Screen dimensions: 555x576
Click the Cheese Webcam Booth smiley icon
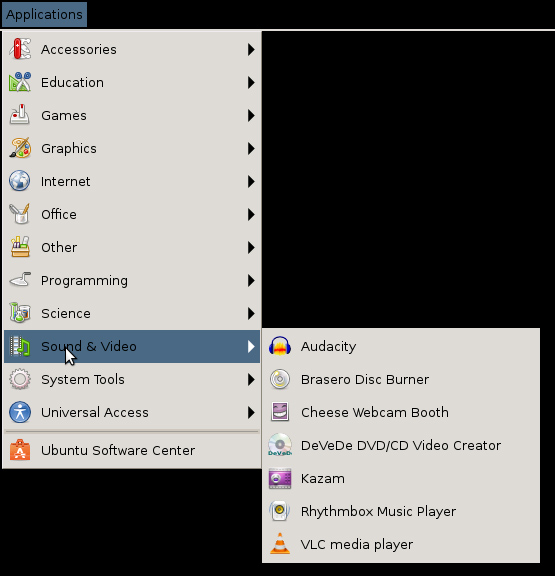tap(280, 412)
